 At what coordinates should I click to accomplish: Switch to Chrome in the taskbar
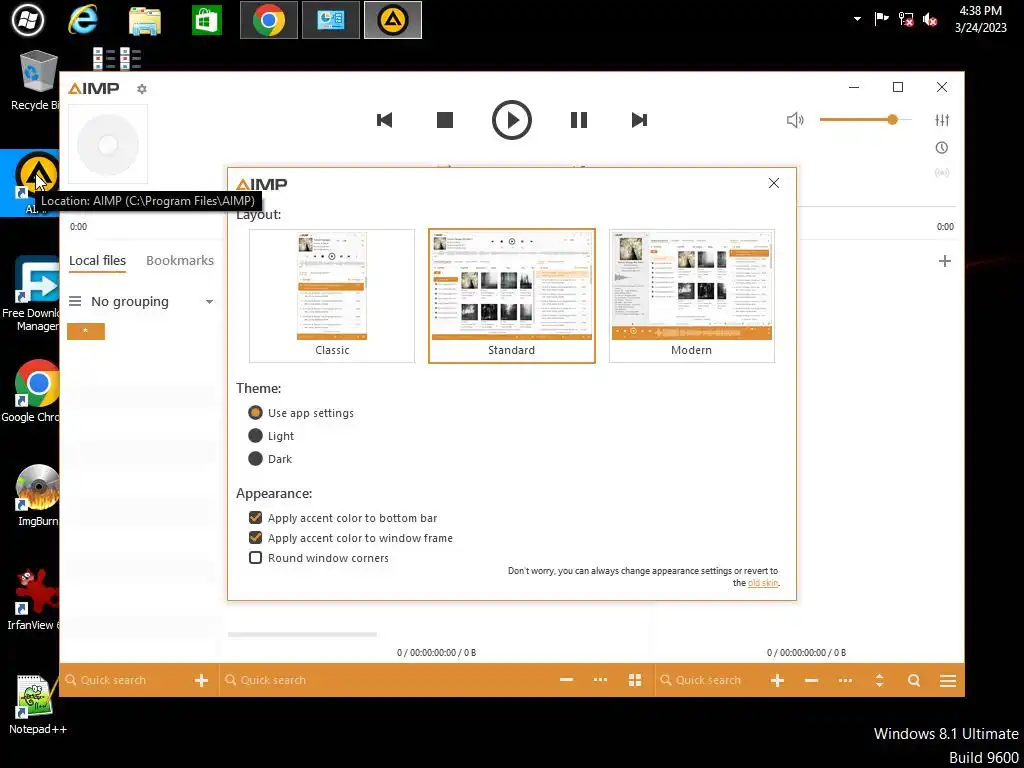pyautogui.click(x=268, y=20)
